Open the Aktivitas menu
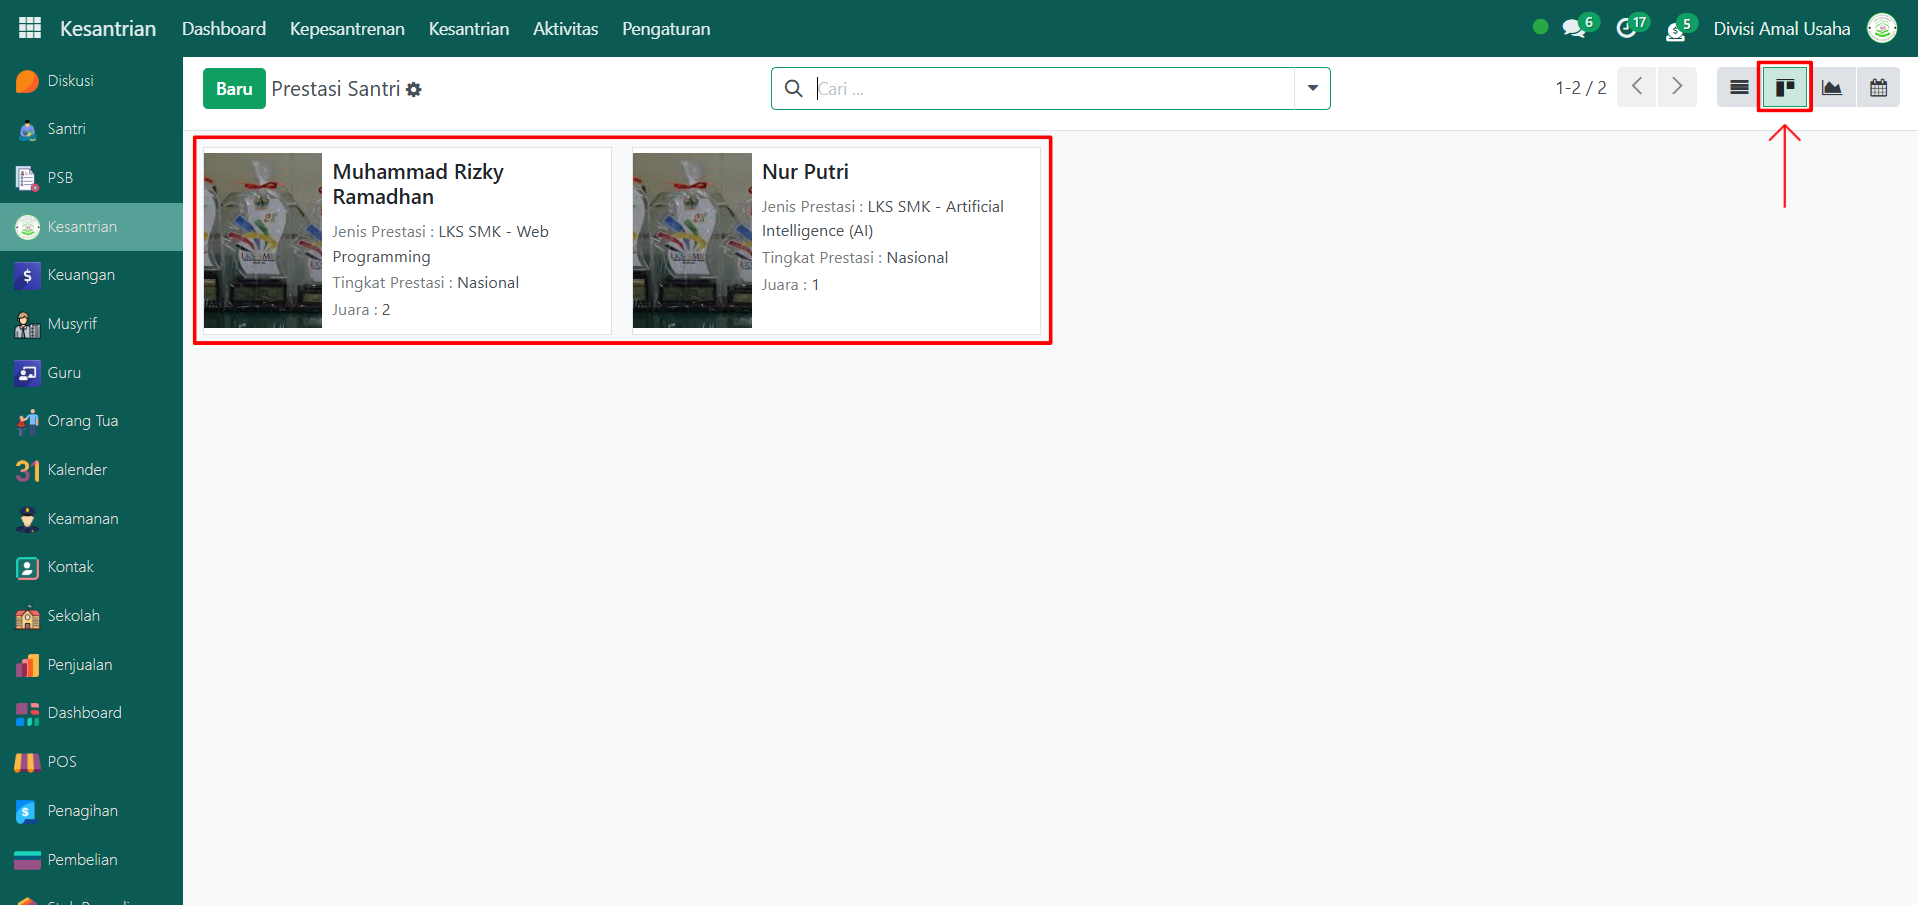Viewport: 1918px width, 905px height. [x=565, y=29]
